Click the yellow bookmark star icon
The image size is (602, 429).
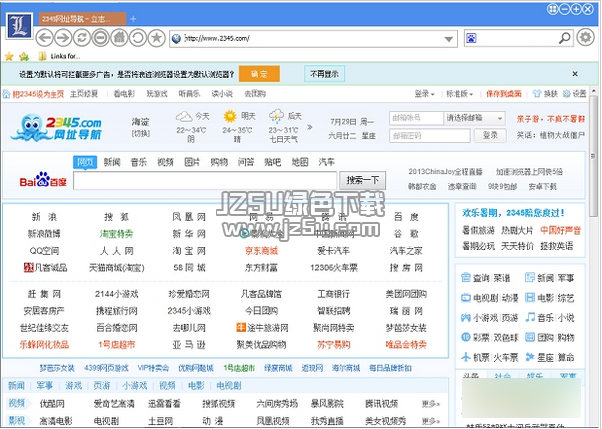9,57
